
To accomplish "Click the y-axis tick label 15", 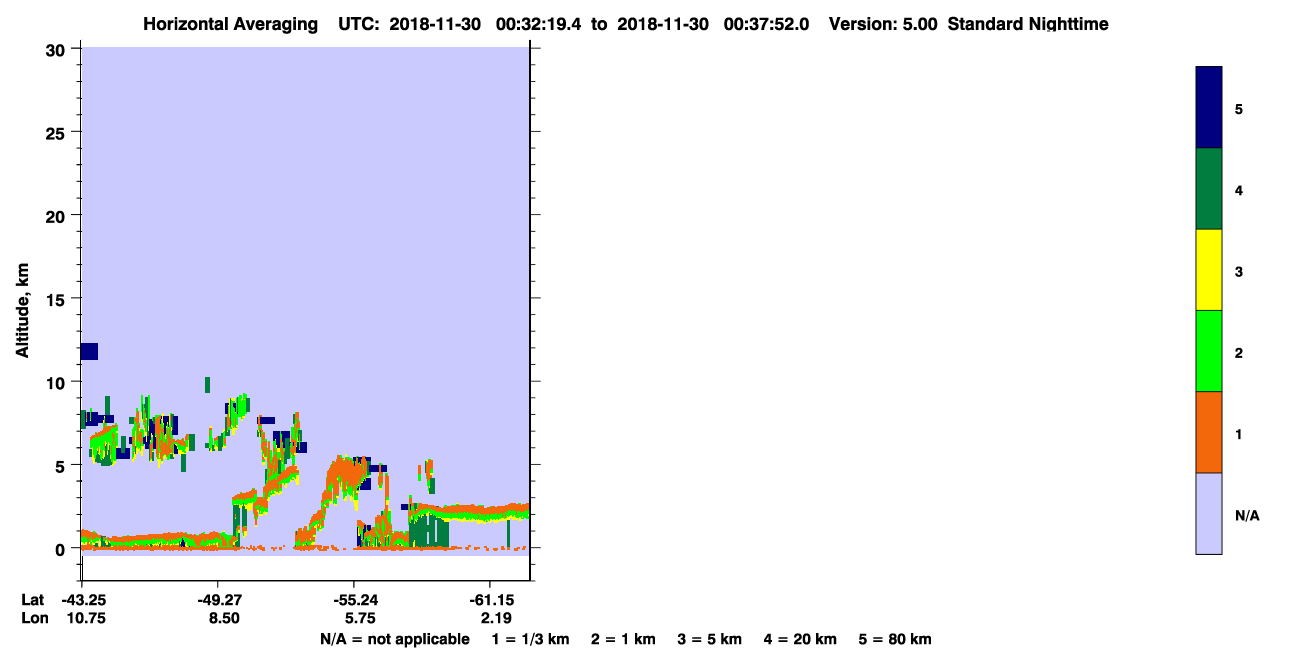I will [x=58, y=299].
